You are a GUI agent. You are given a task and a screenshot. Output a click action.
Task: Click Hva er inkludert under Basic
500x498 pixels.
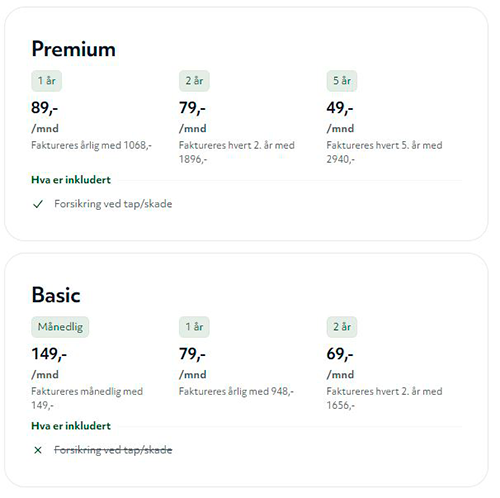[x=71, y=426]
